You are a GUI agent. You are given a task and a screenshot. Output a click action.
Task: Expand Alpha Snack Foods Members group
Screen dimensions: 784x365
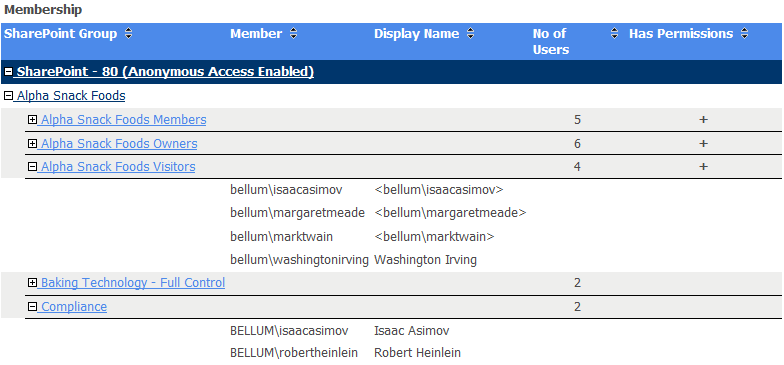pos(32,120)
